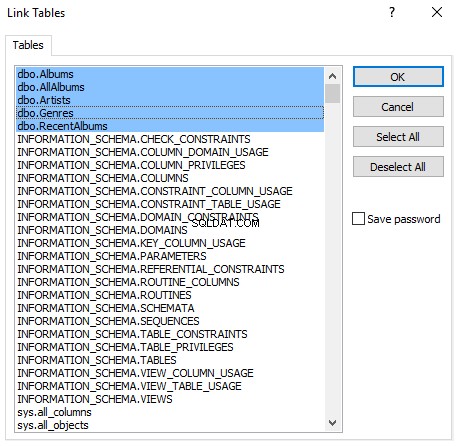The width and height of the screenshot is (459, 446).
Task: Click the scrollbar down arrow
Action: 332,423
